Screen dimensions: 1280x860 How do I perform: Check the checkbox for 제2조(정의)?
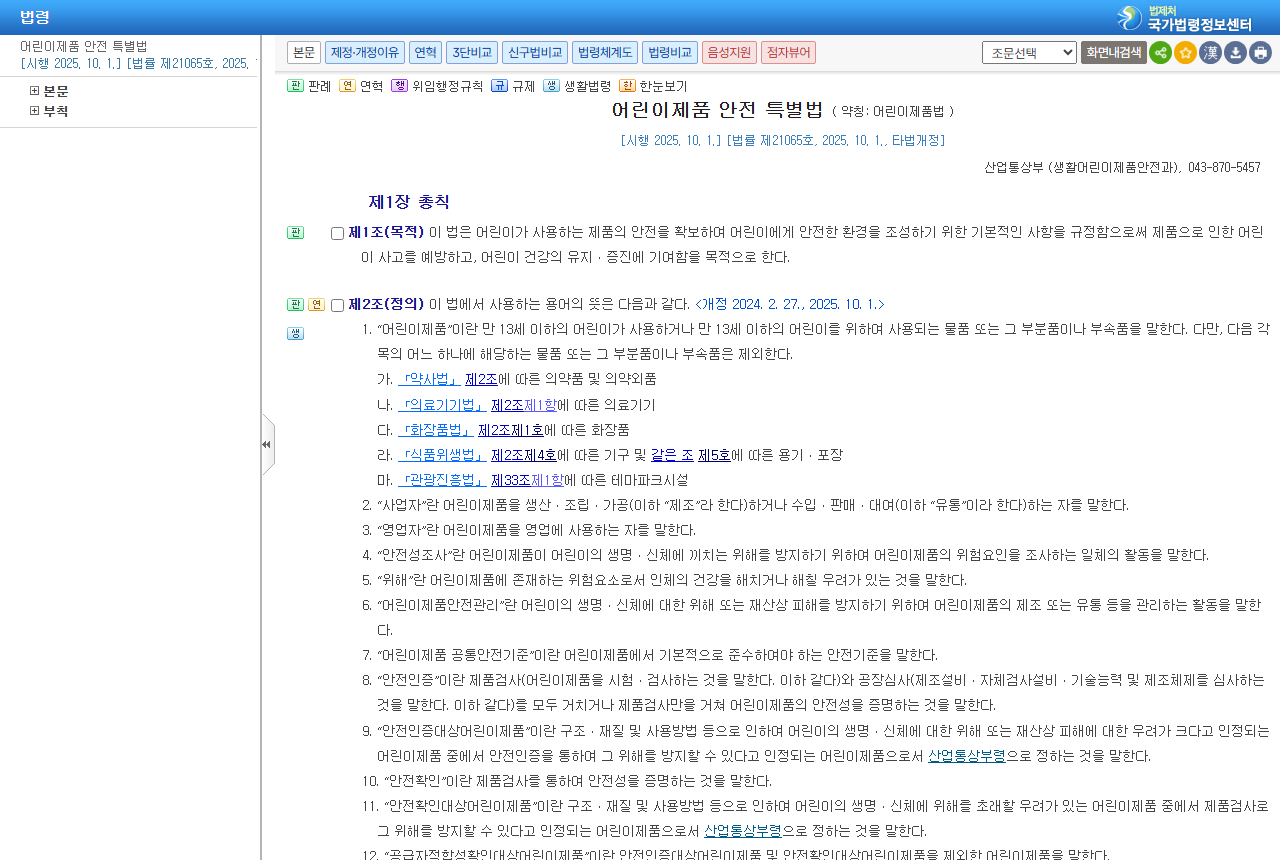click(337, 305)
